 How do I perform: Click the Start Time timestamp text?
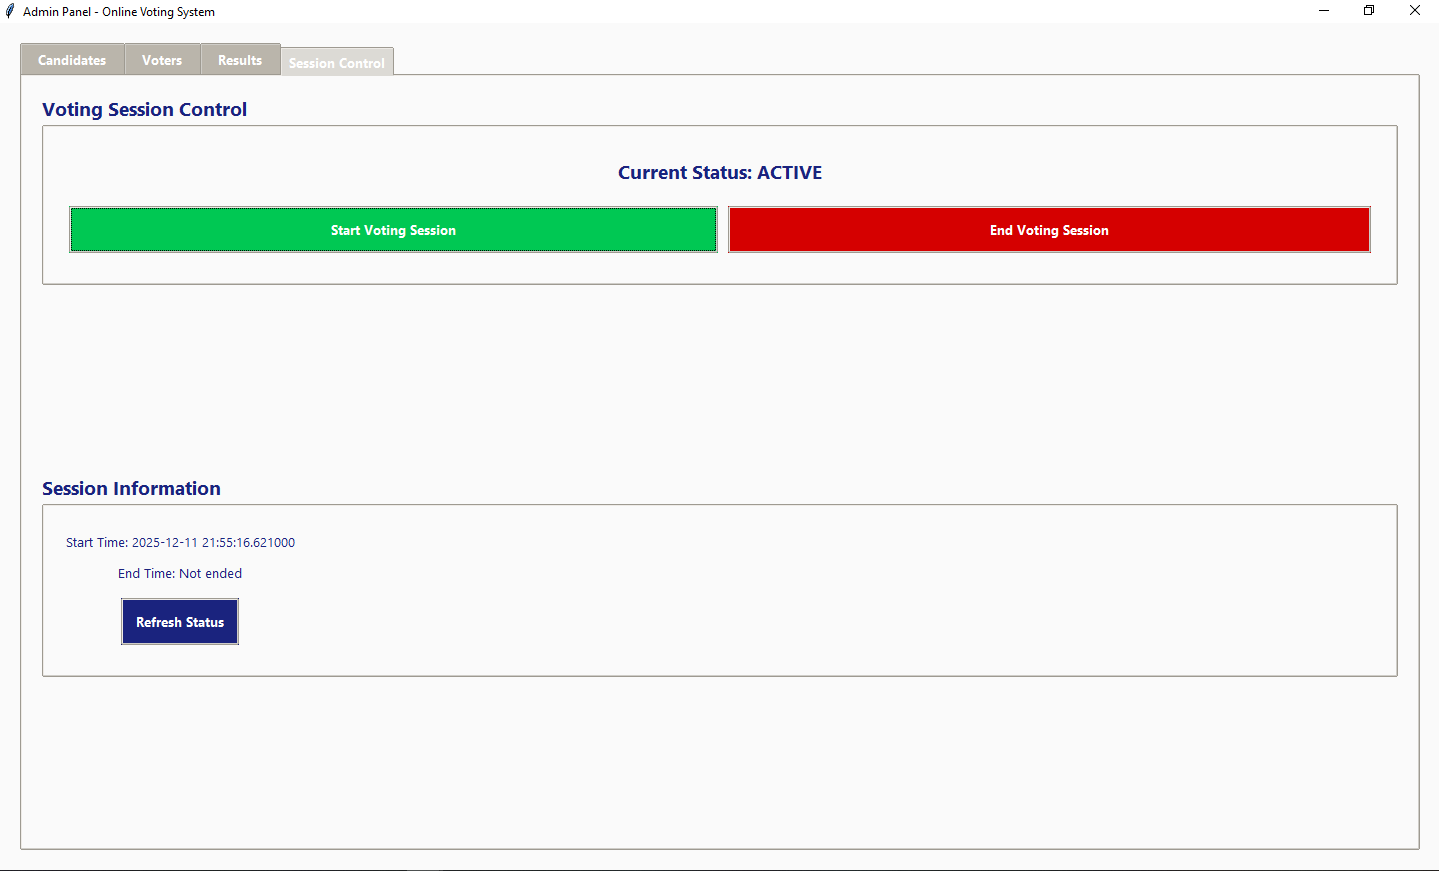point(180,542)
